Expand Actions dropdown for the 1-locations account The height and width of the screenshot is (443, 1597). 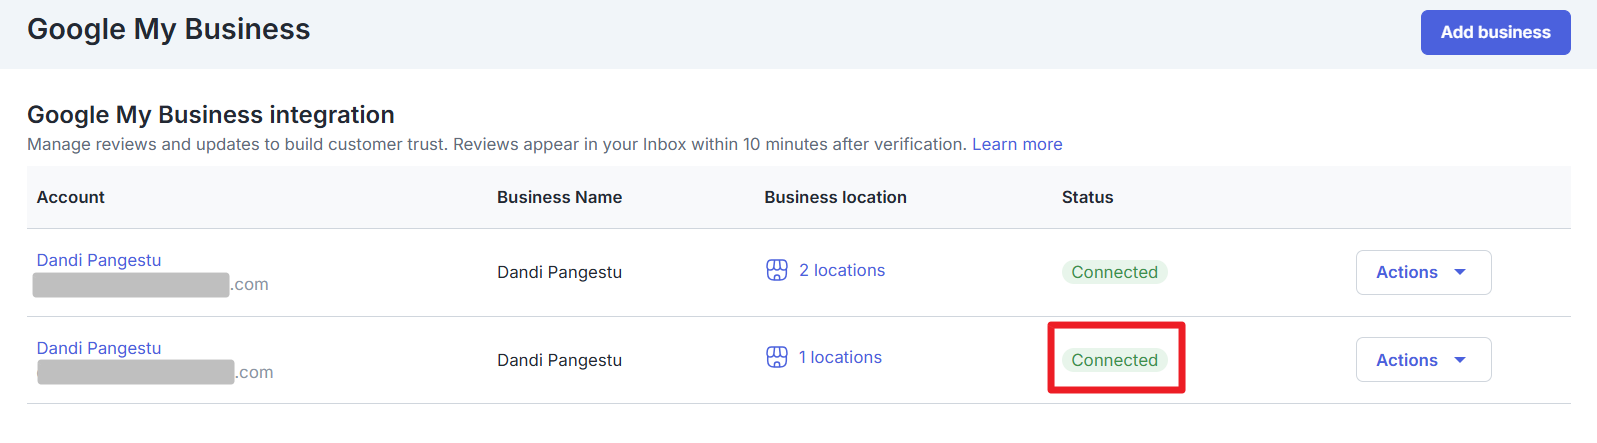coord(1422,360)
